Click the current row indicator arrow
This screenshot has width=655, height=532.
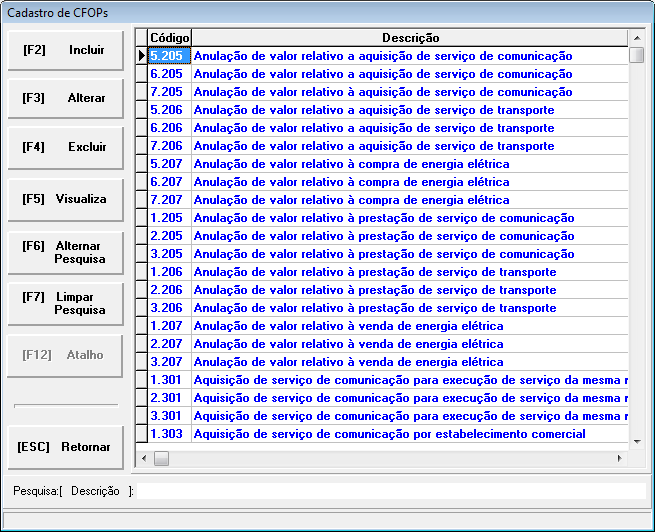(x=141, y=56)
